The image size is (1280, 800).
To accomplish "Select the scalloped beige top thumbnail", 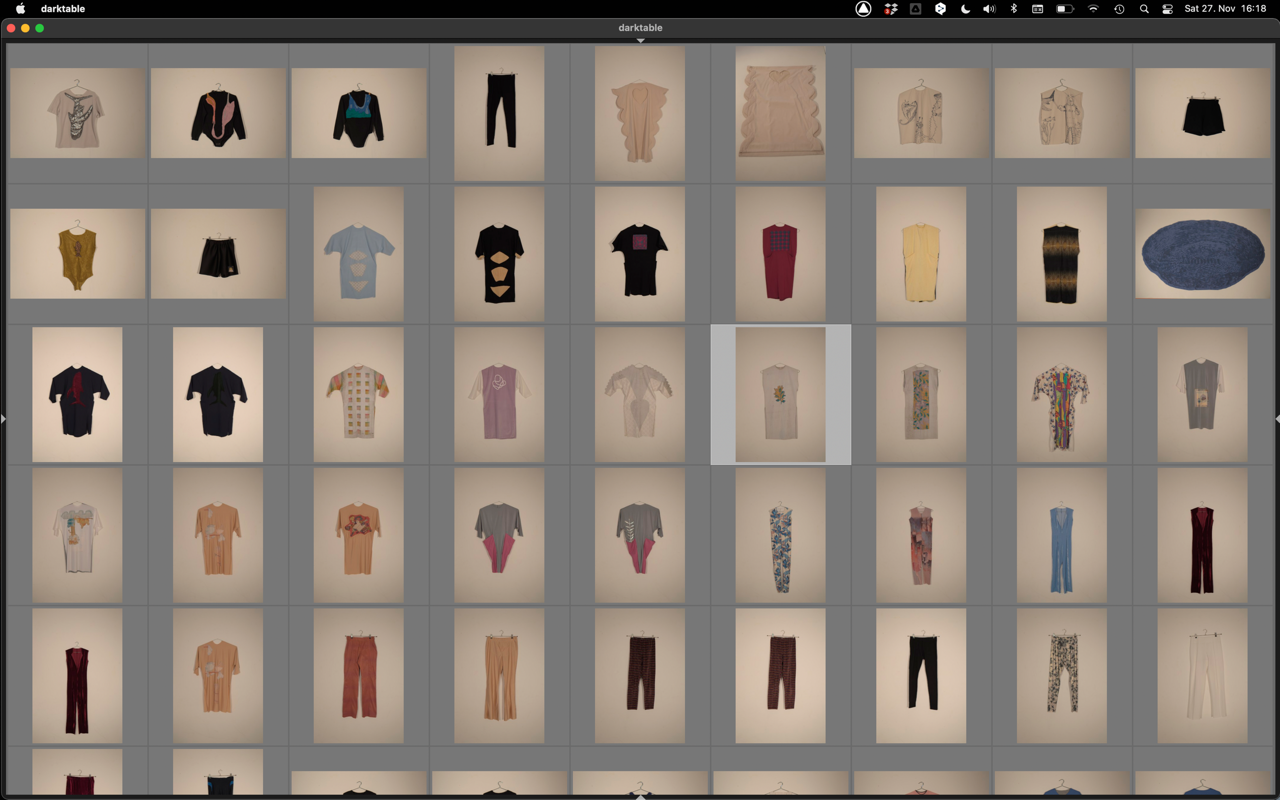I will tap(640, 113).
